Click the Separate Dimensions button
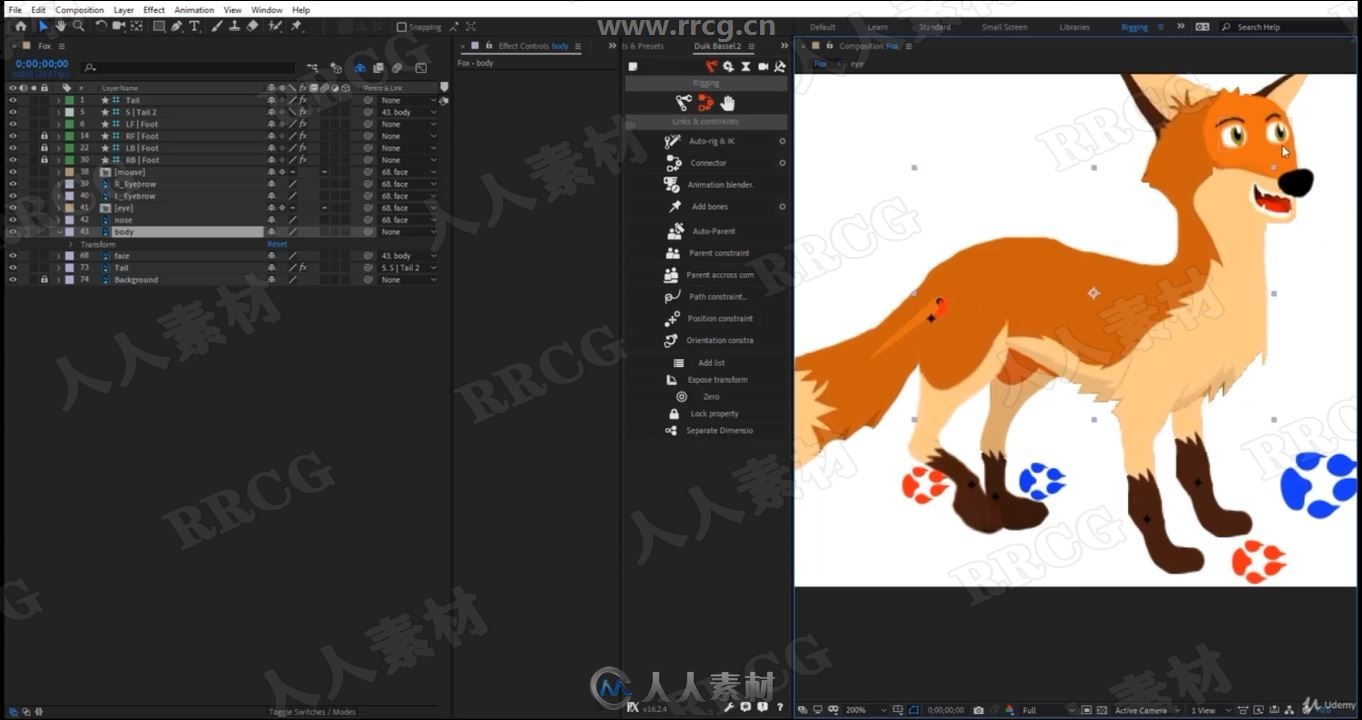Screen dimensions: 1362x720 coord(709,431)
